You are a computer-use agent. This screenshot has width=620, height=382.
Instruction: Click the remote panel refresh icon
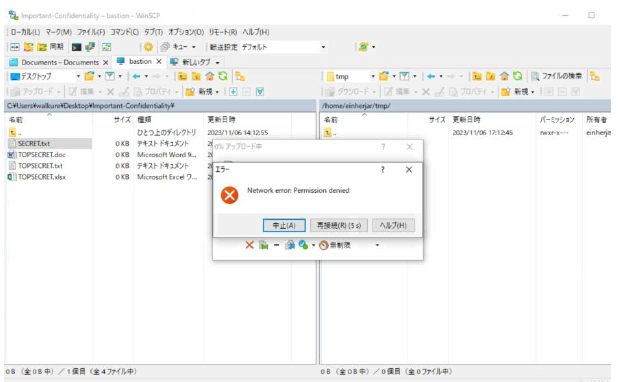[518, 76]
